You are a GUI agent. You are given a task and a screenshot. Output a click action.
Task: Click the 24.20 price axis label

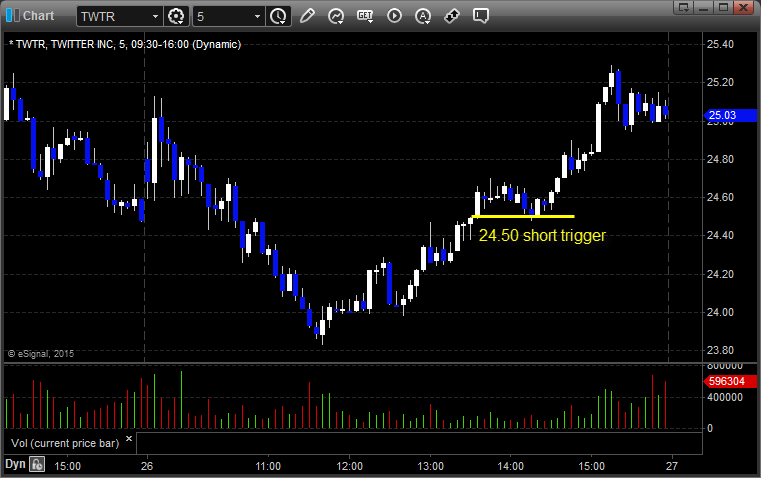coord(720,274)
